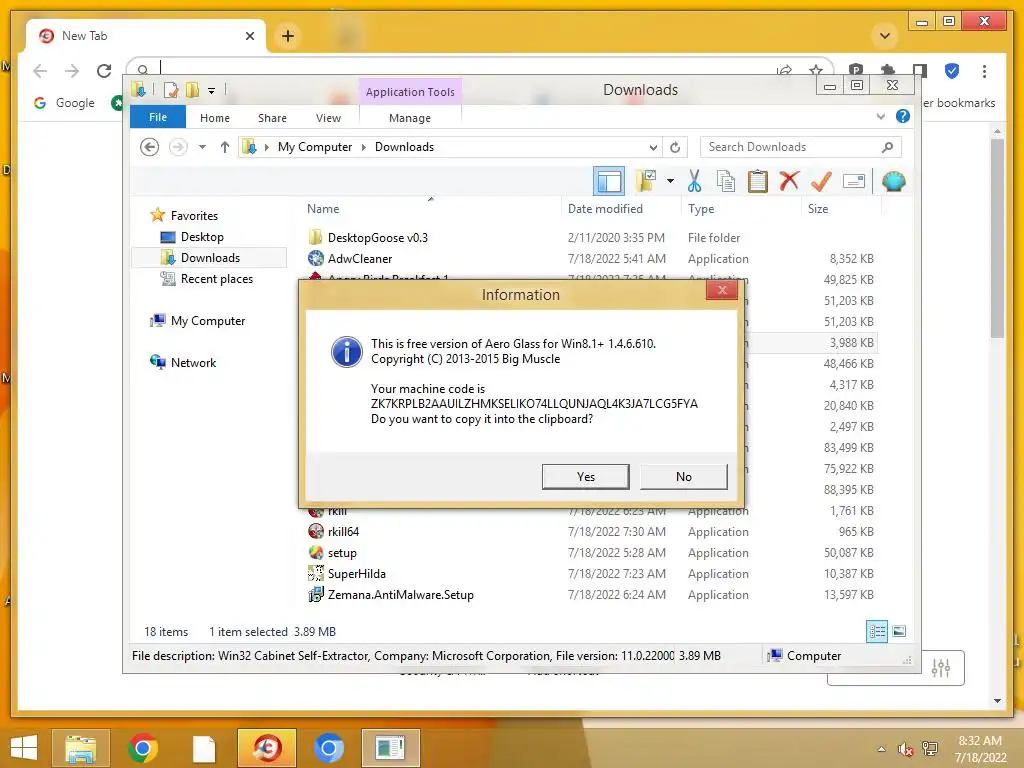1024x768 pixels.
Task: Select the setup application file
Action: point(342,552)
